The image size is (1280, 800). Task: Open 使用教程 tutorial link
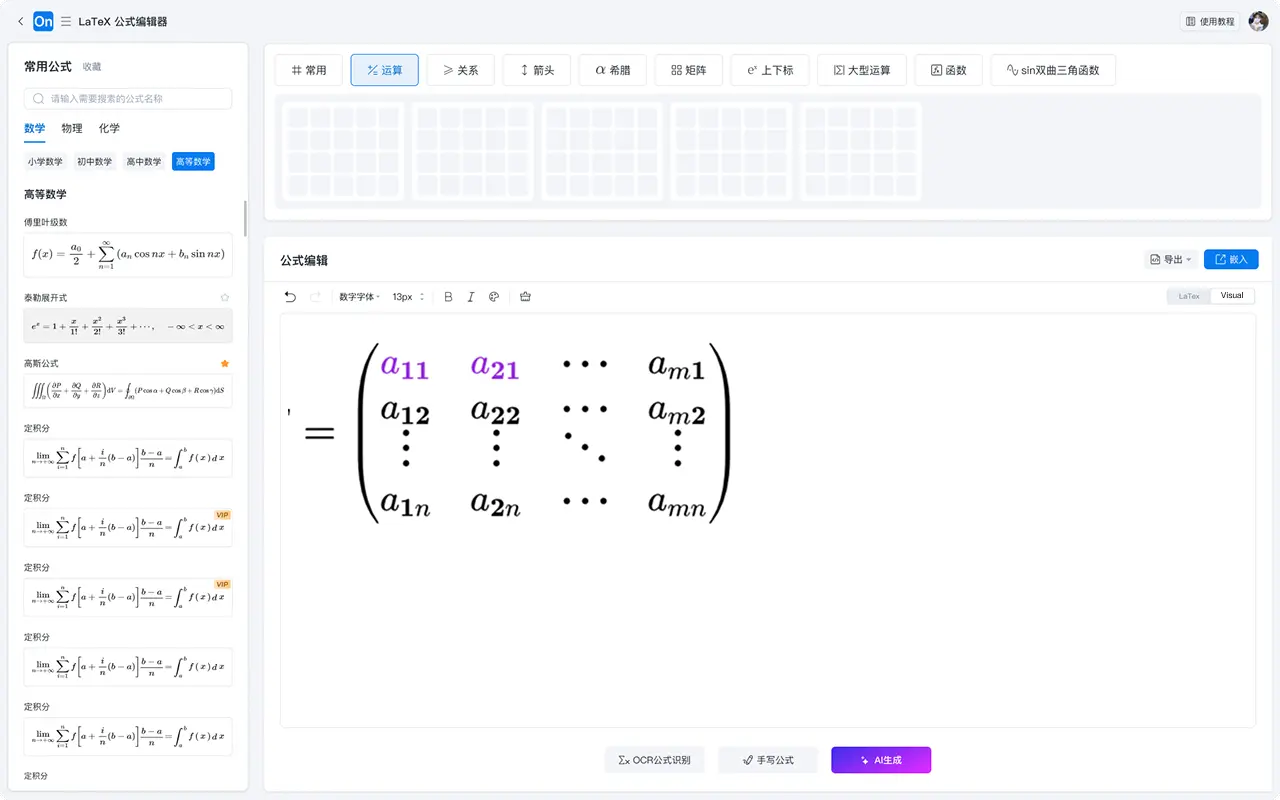point(1209,20)
